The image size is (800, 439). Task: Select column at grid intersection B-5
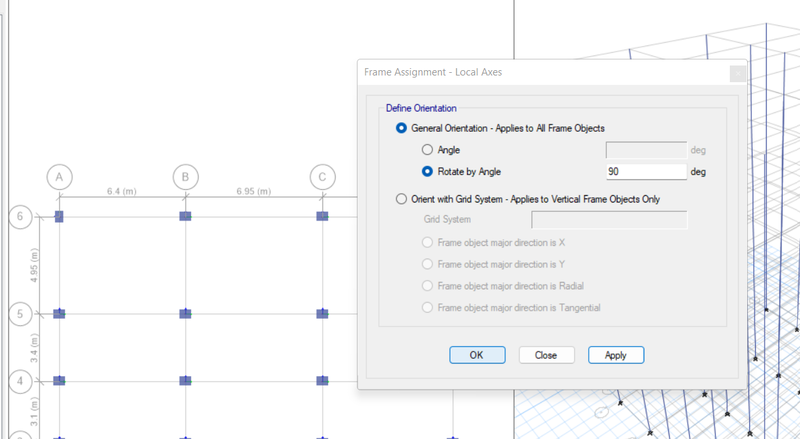pyautogui.click(x=185, y=313)
